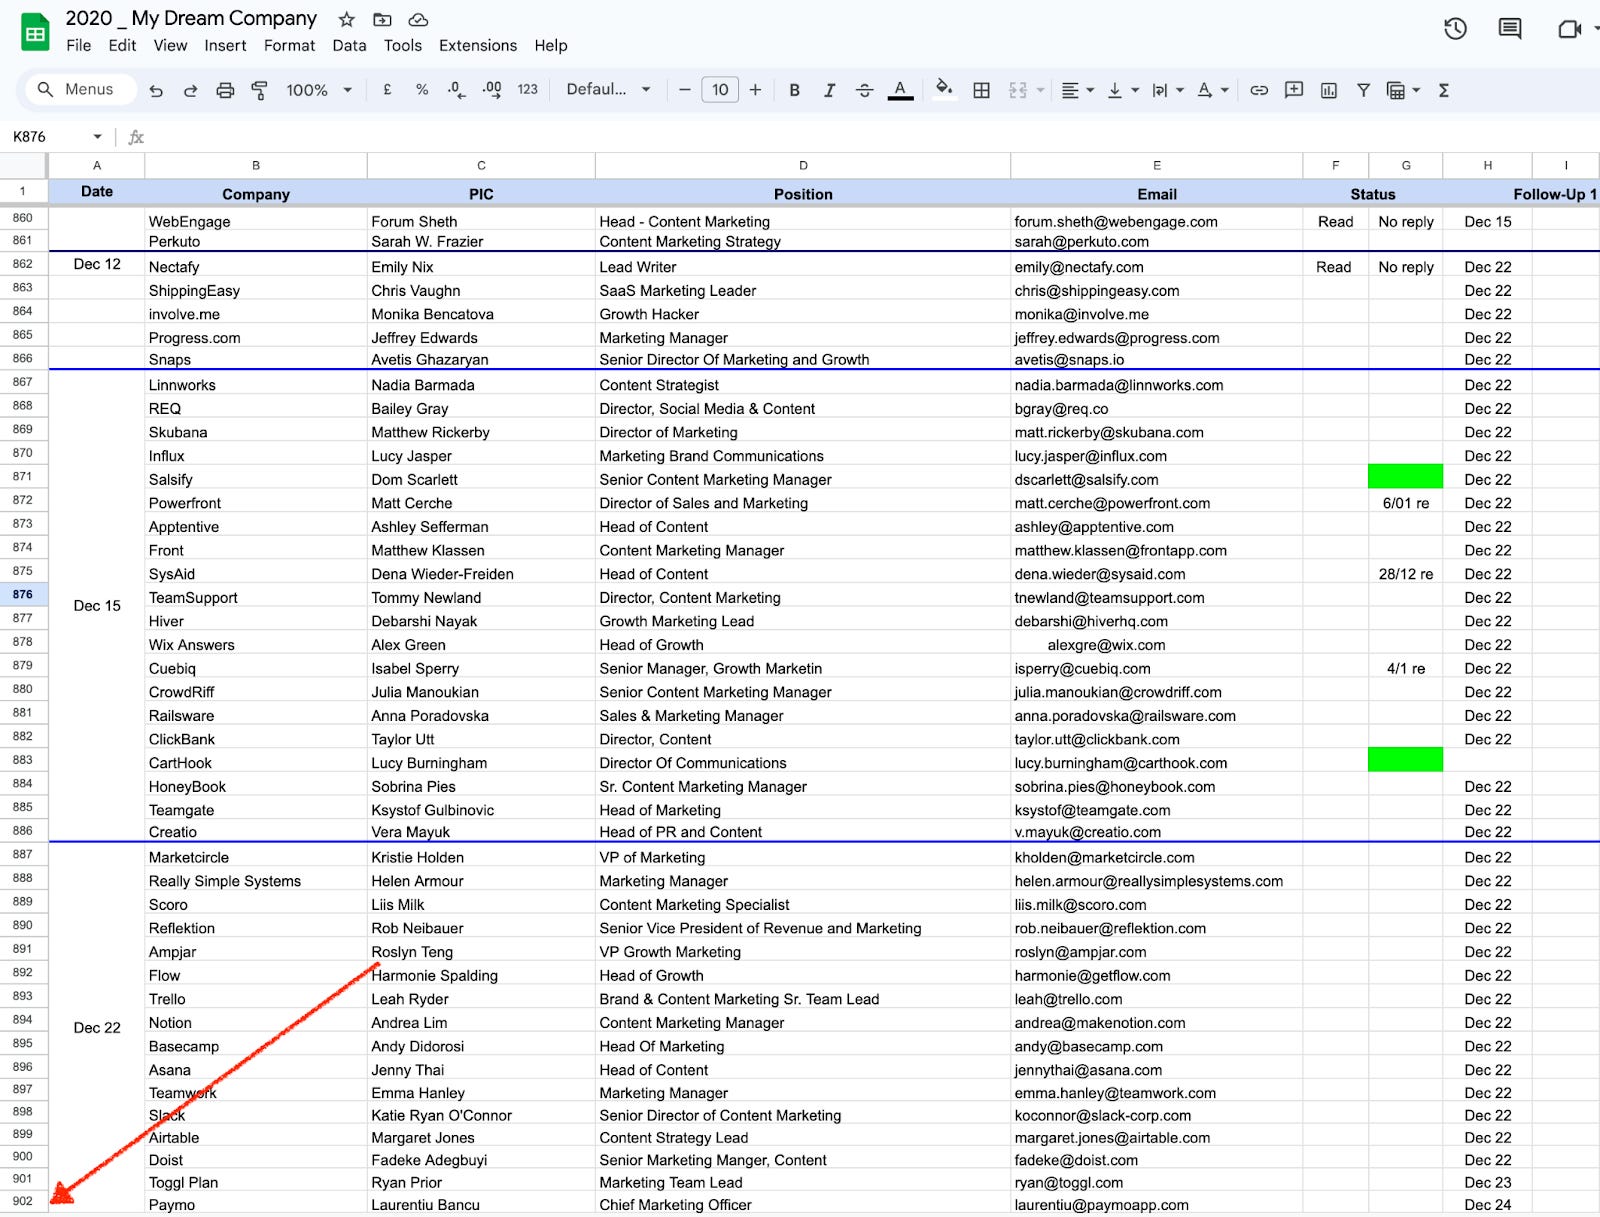
Task: Decrease font size minus button
Action: click(685, 90)
